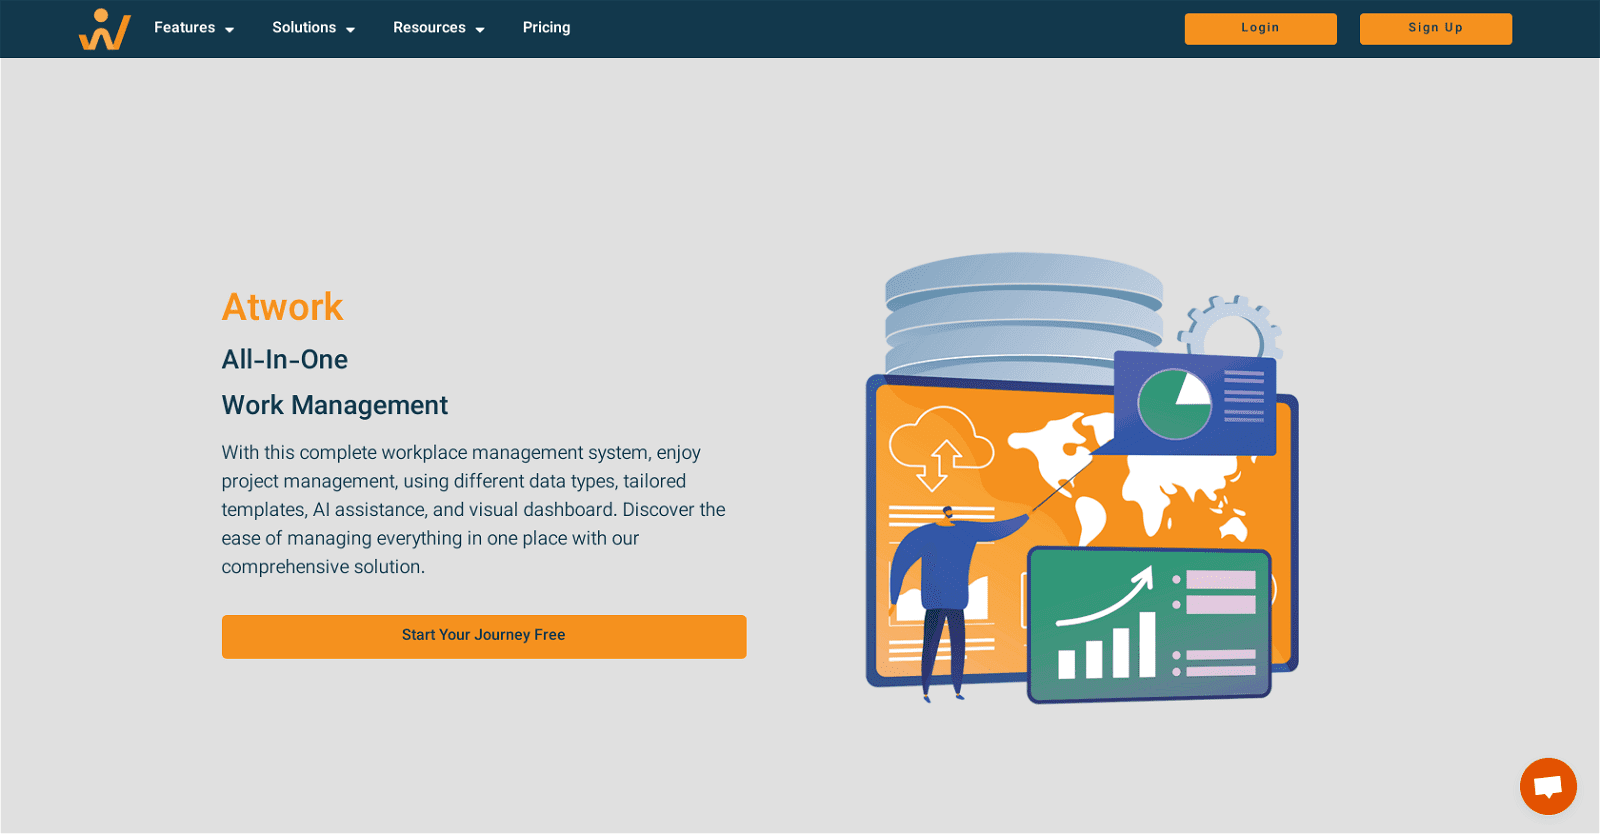This screenshot has width=1600, height=834.
Task: Click the orange Atwork heading
Action: (x=282, y=307)
